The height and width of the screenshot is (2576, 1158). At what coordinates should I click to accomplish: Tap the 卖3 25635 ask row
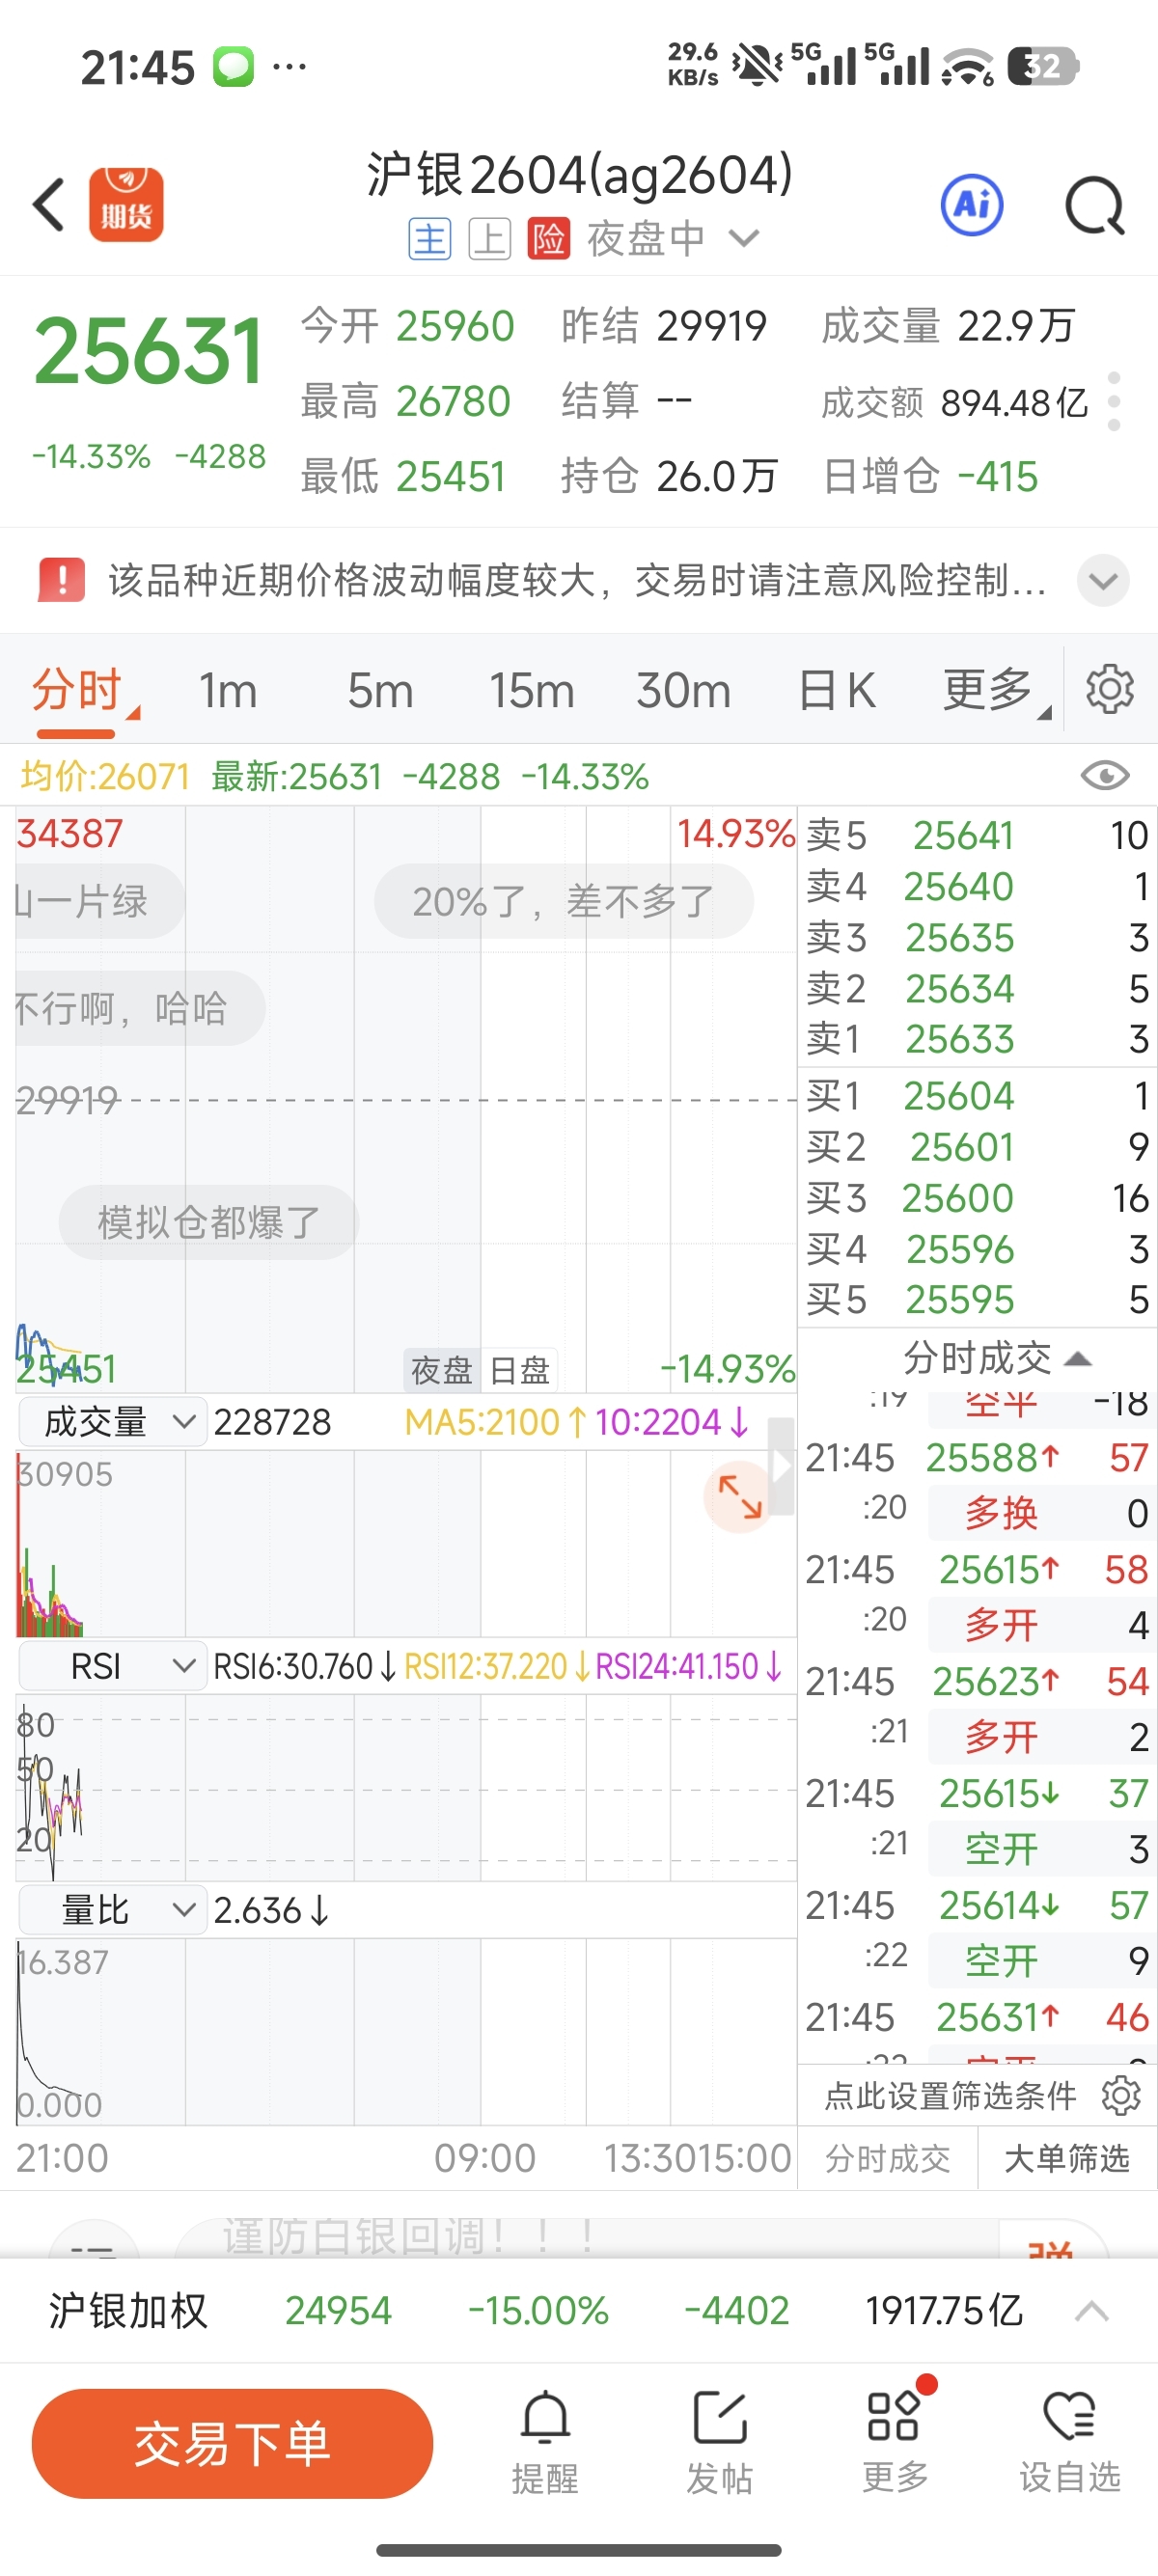(x=977, y=938)
